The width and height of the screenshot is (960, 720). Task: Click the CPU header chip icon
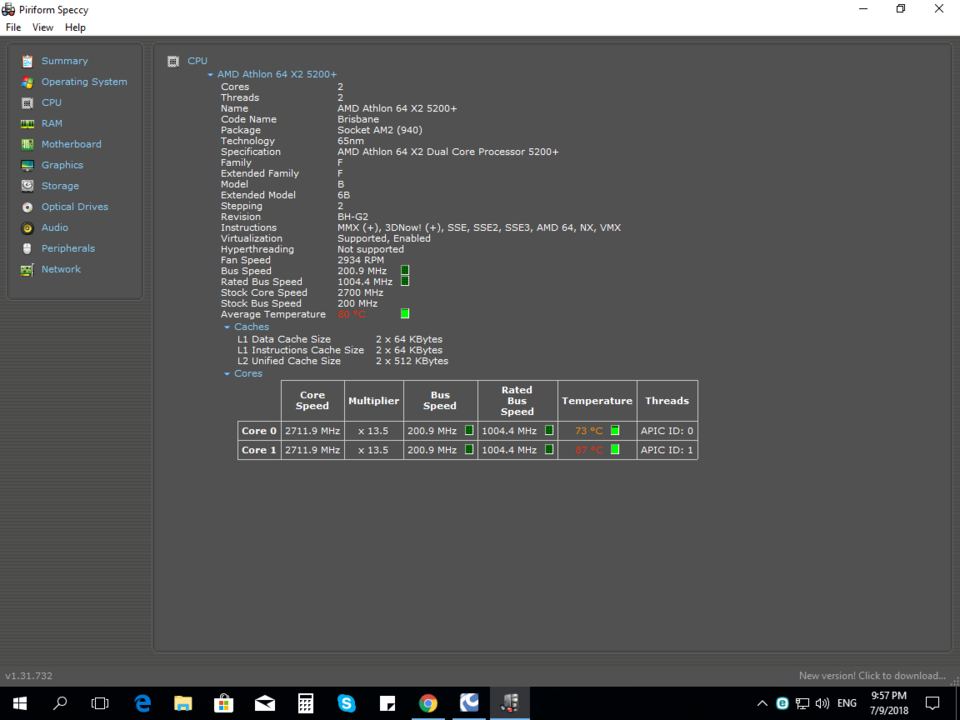[x=173, y=61]
